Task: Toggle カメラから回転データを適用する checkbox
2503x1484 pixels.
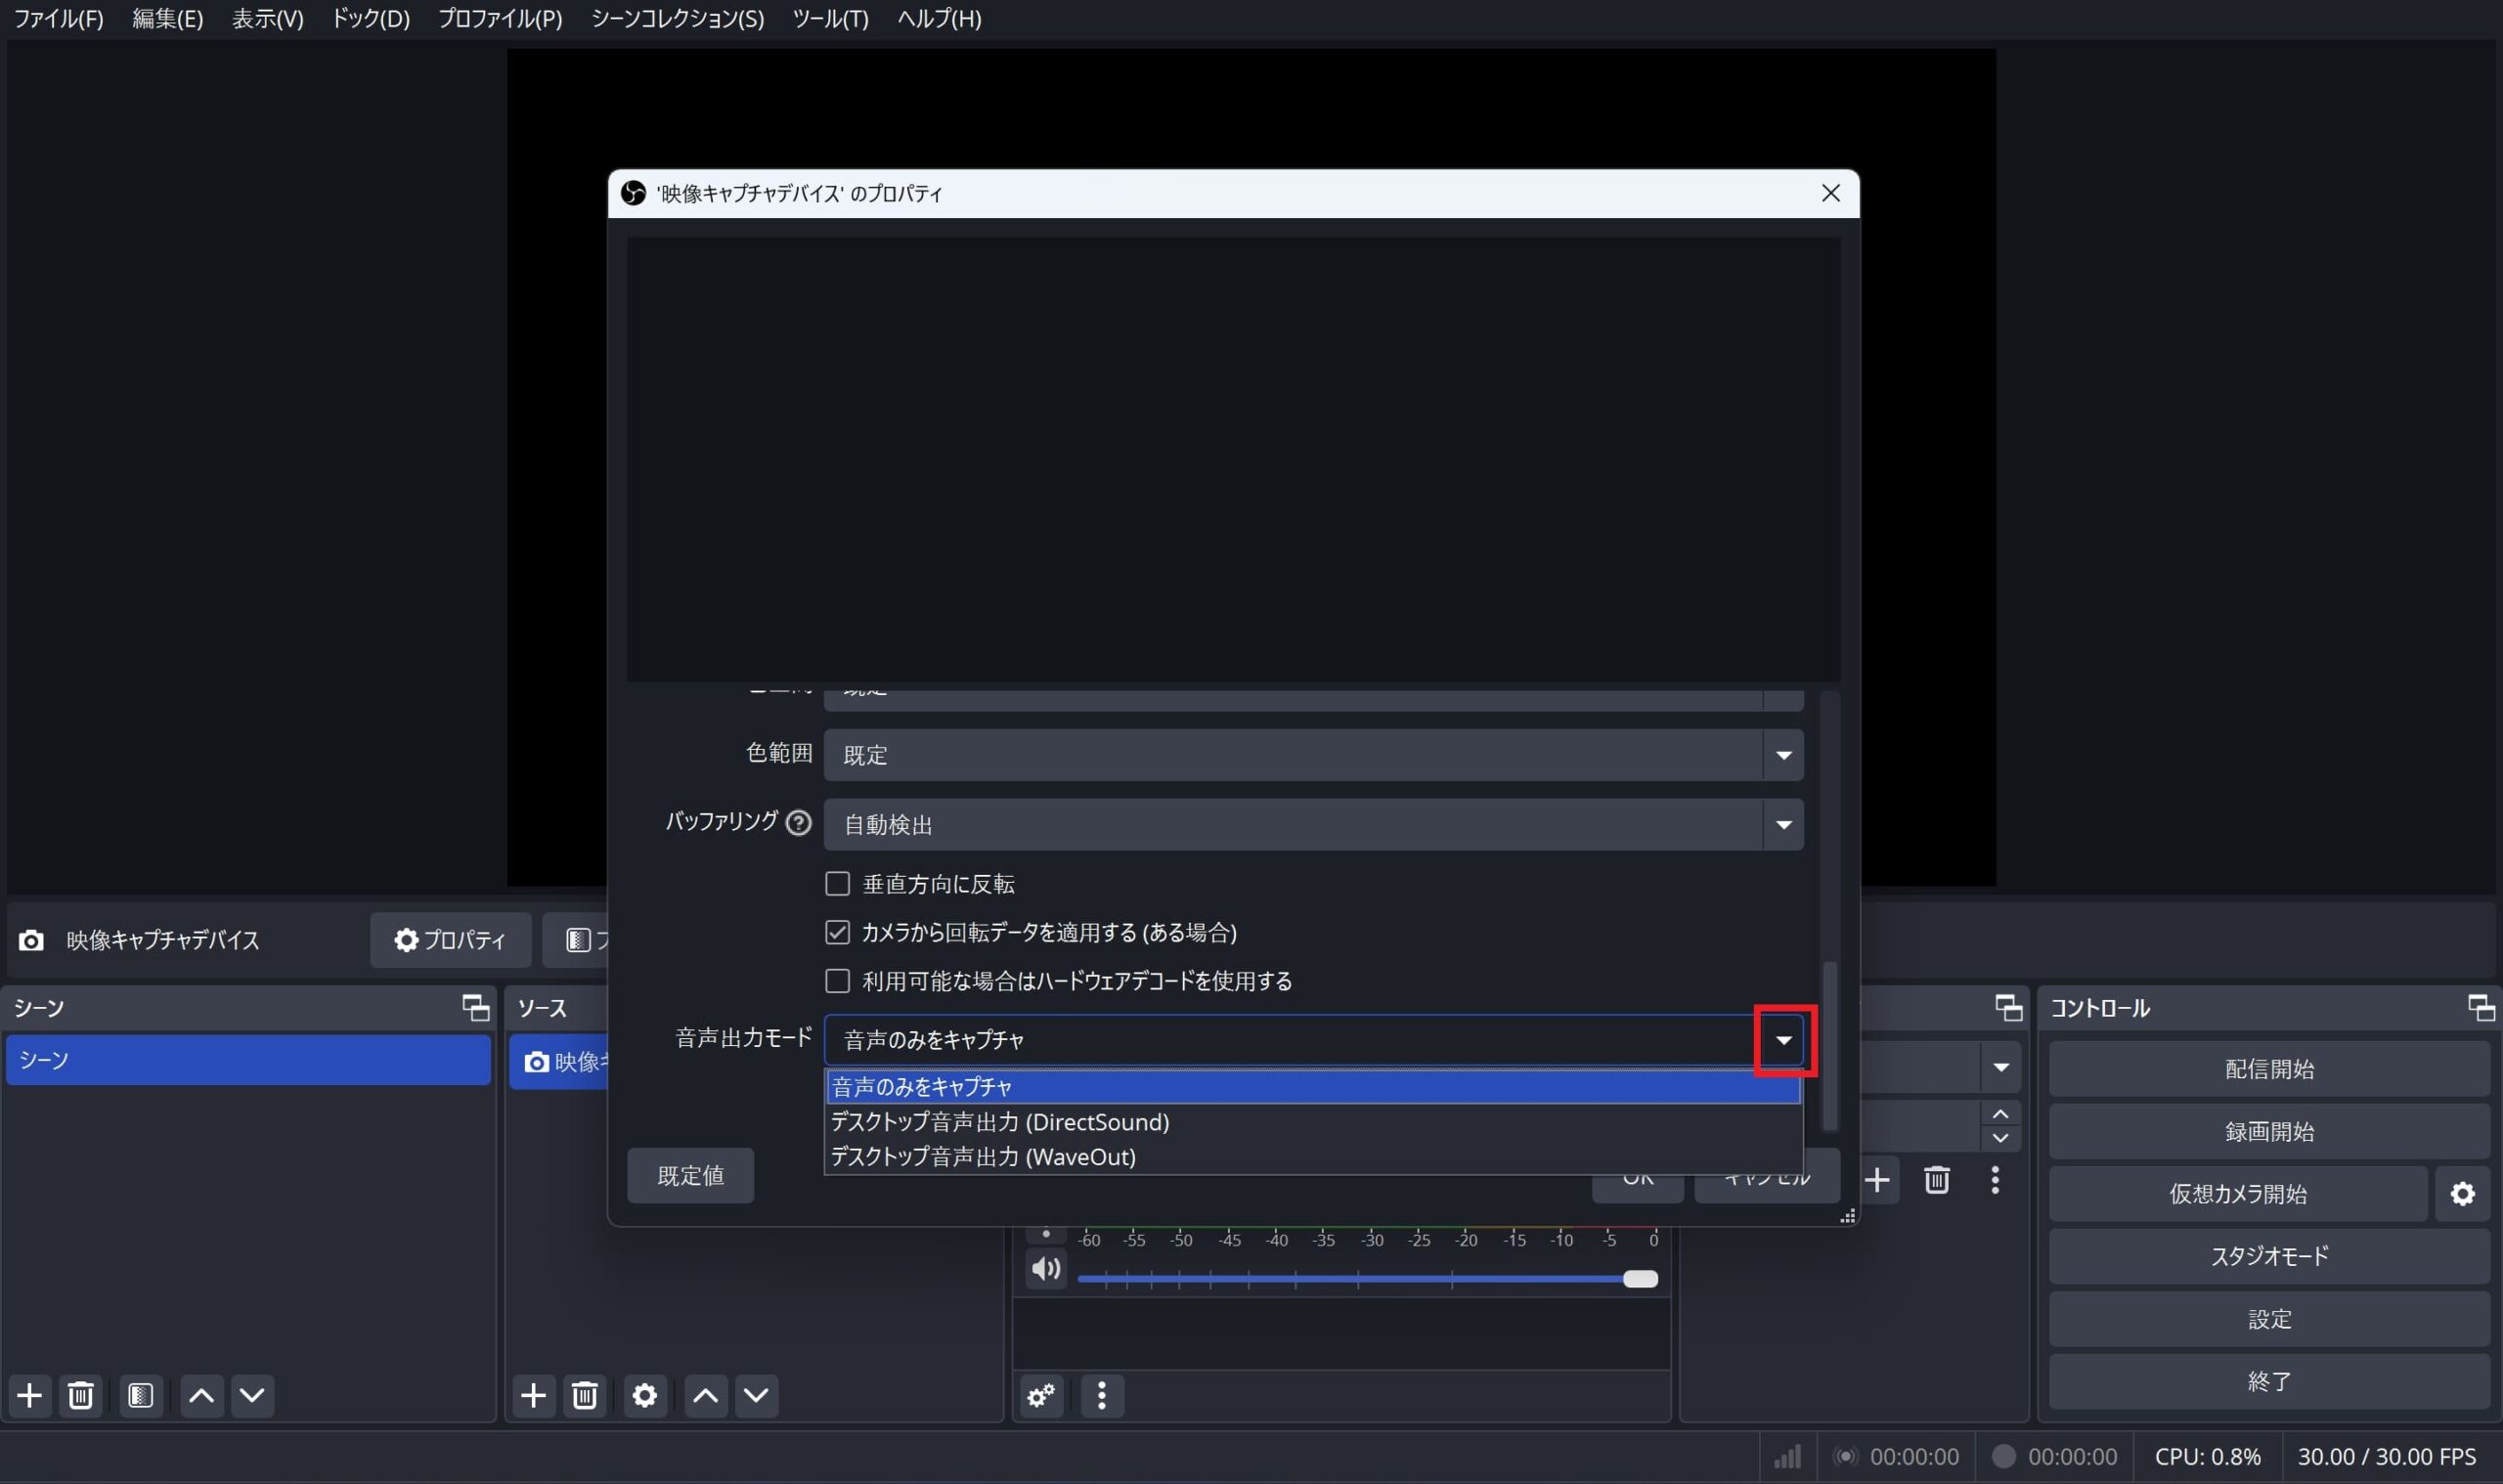Action: point(837,932)
